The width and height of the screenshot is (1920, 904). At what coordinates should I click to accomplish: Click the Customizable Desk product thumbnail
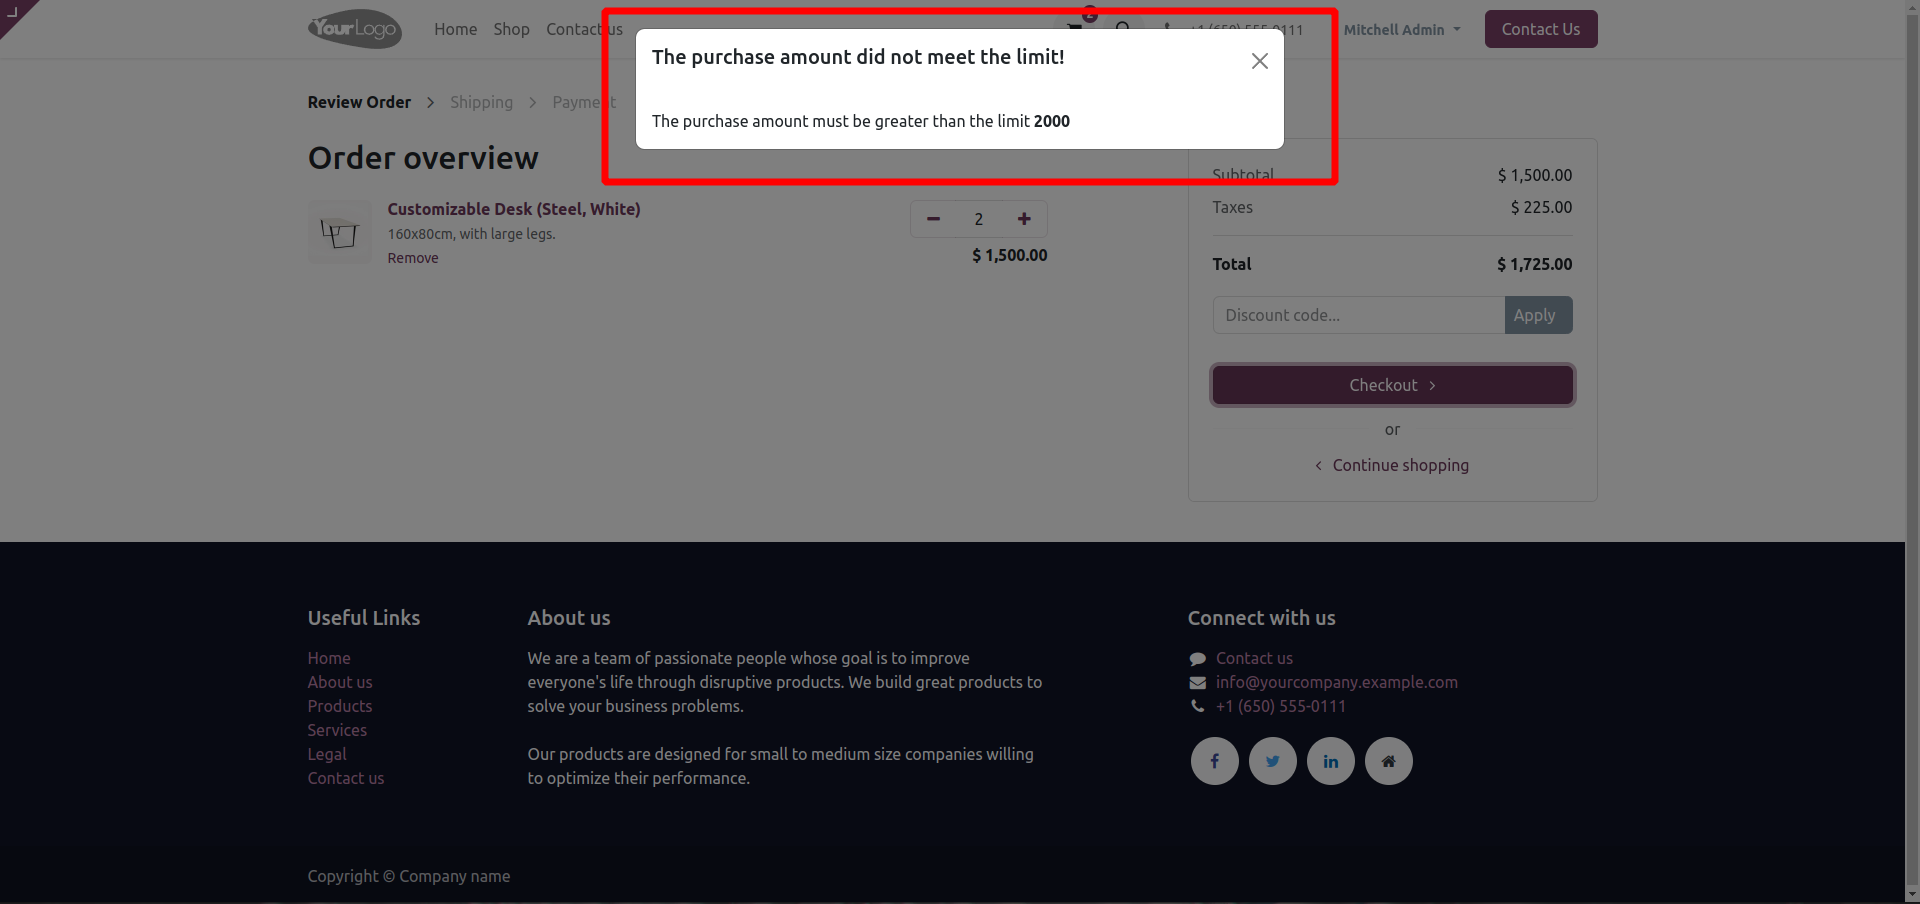pos(339,232)
